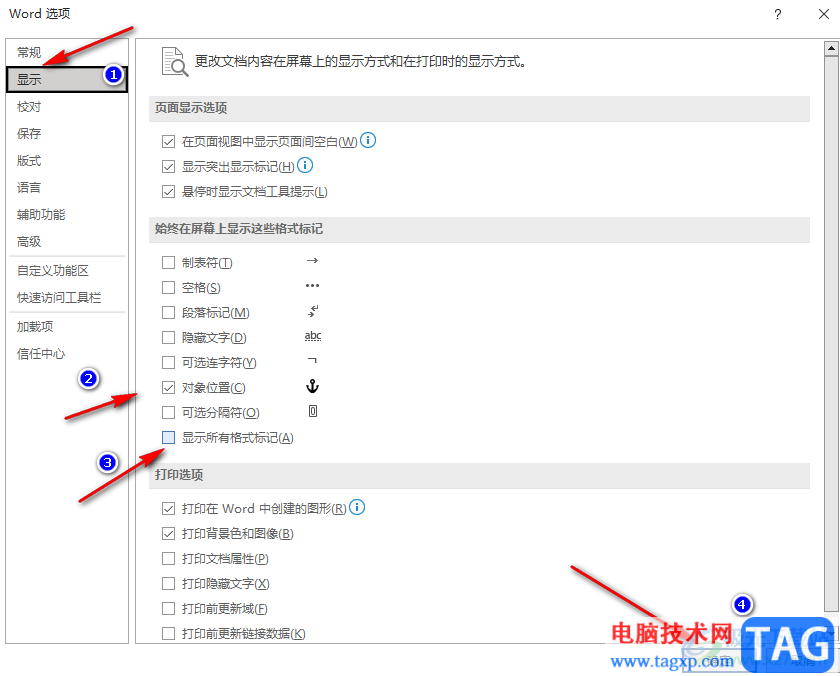Uncheck 对象位置 checkbox
This screenshot has width=840, height=676.
(168, 387)
